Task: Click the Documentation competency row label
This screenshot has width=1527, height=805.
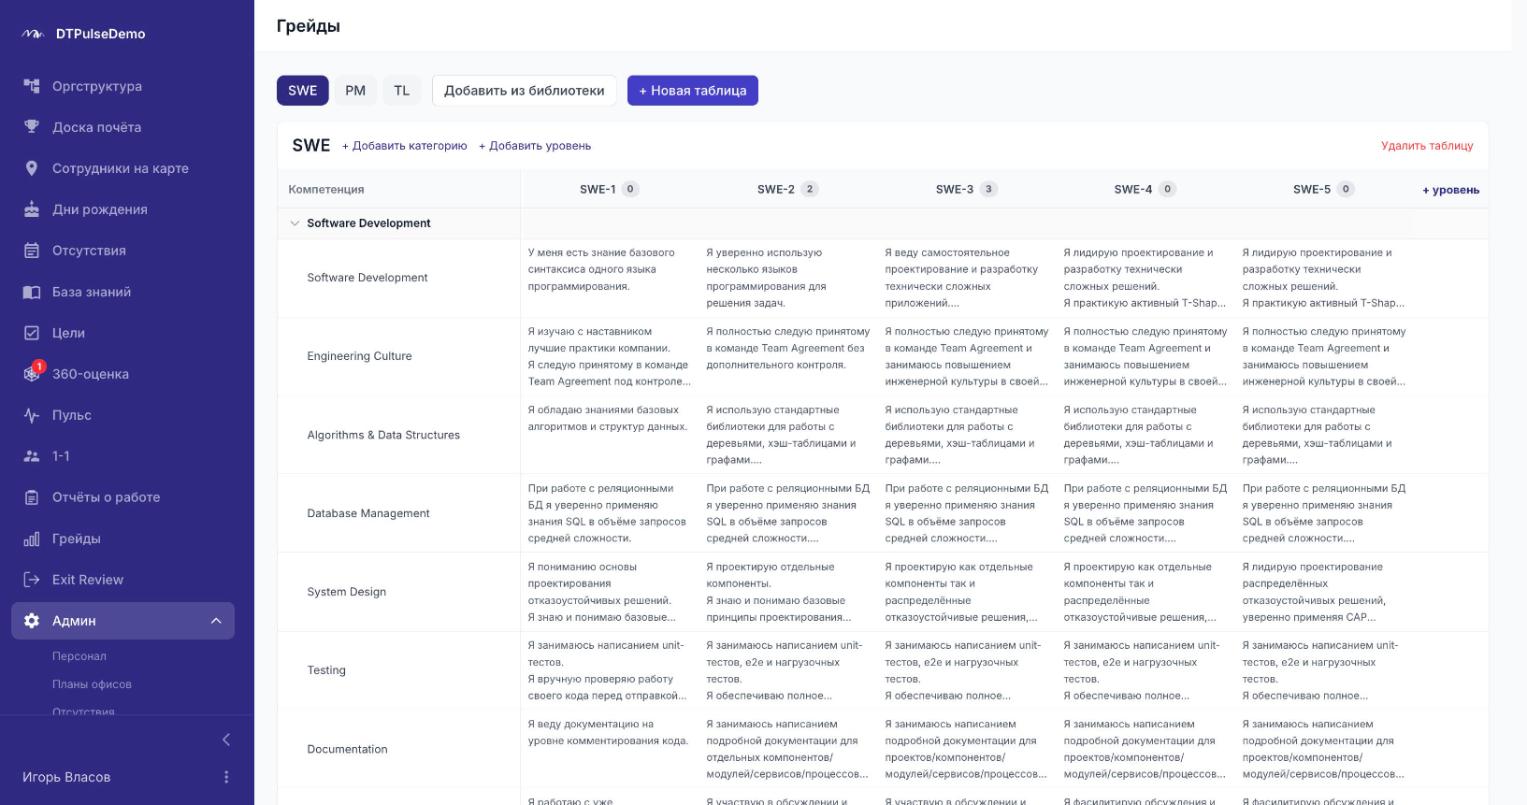Action: [347, 749]
